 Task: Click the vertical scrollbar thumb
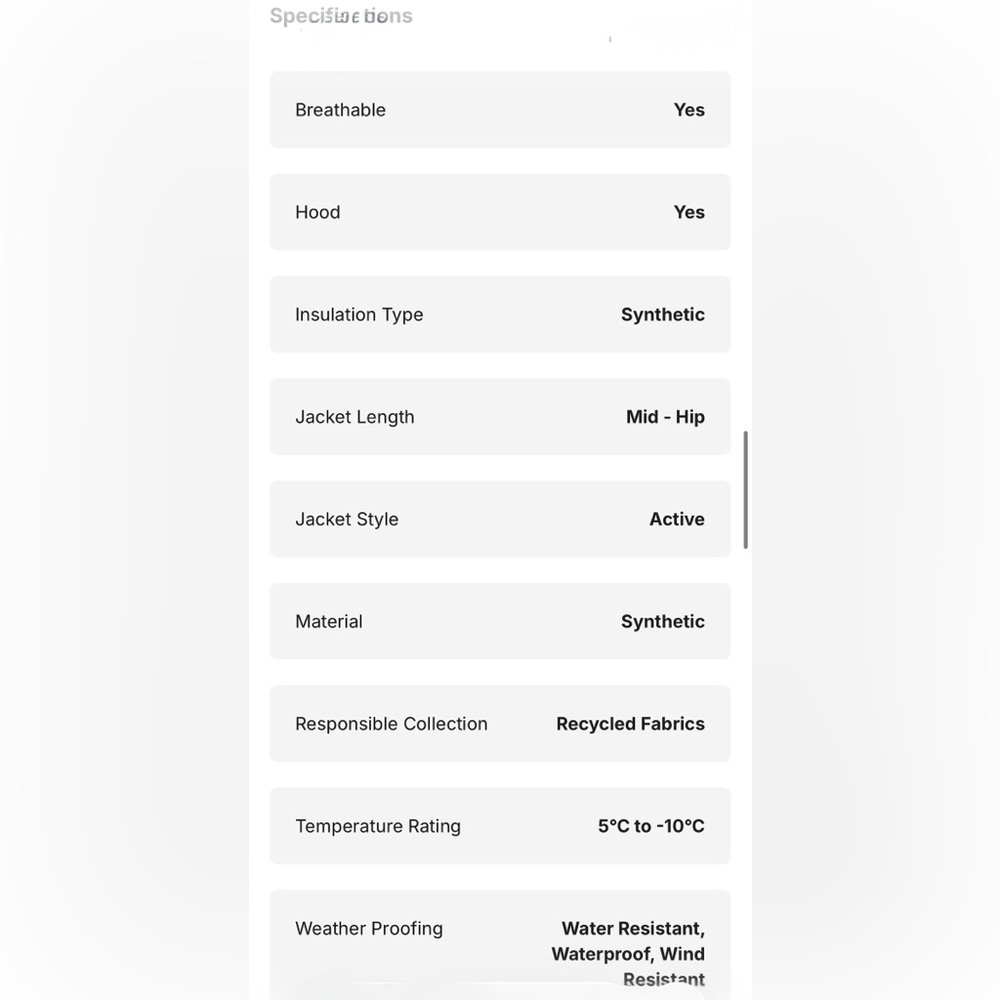[x=746, y=490]
